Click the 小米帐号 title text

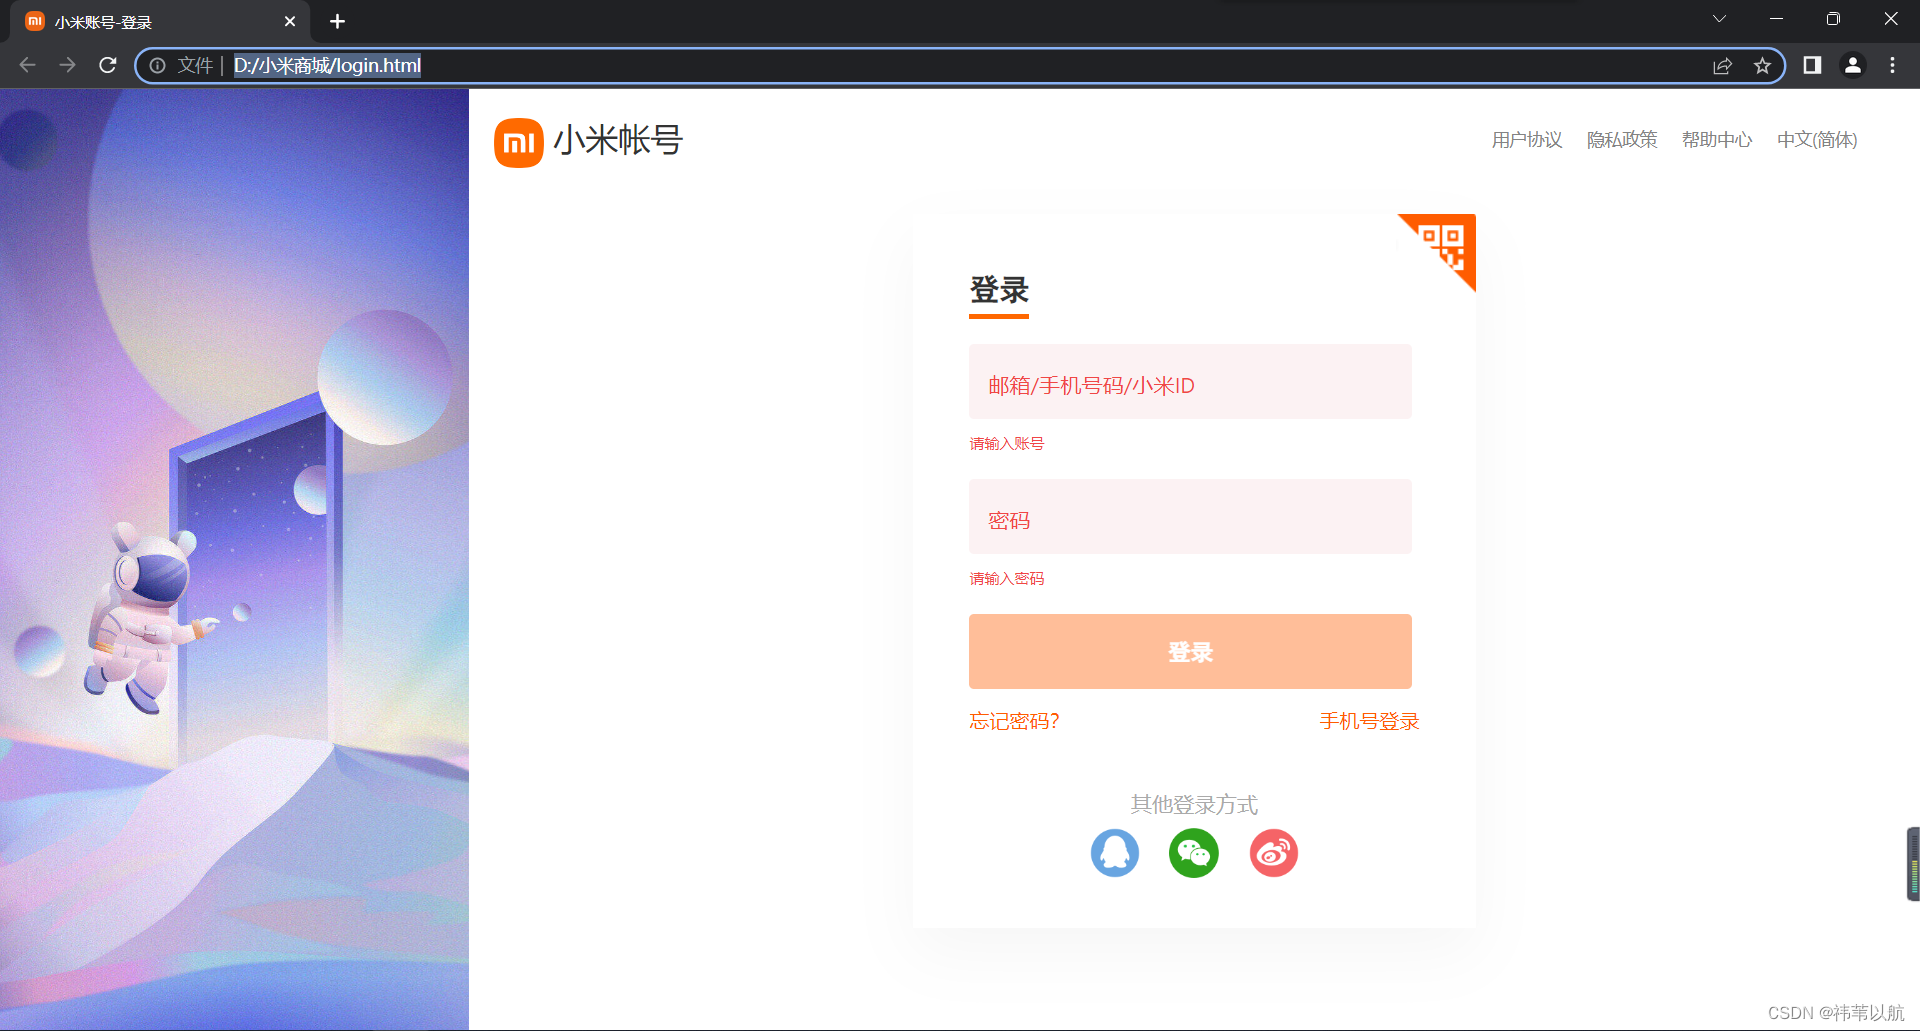tap(618, 140)
